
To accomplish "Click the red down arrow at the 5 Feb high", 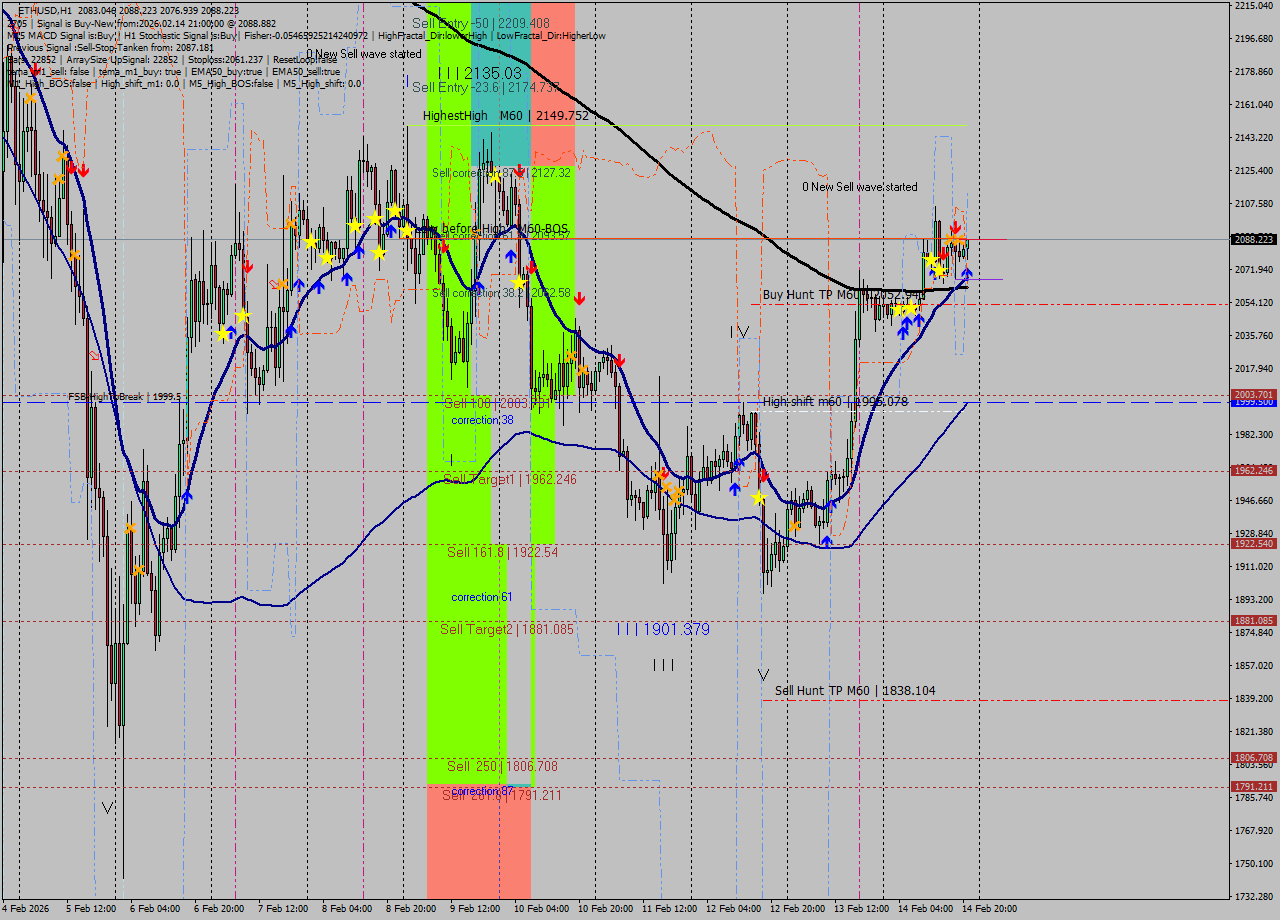I will (x=71, y=168).
